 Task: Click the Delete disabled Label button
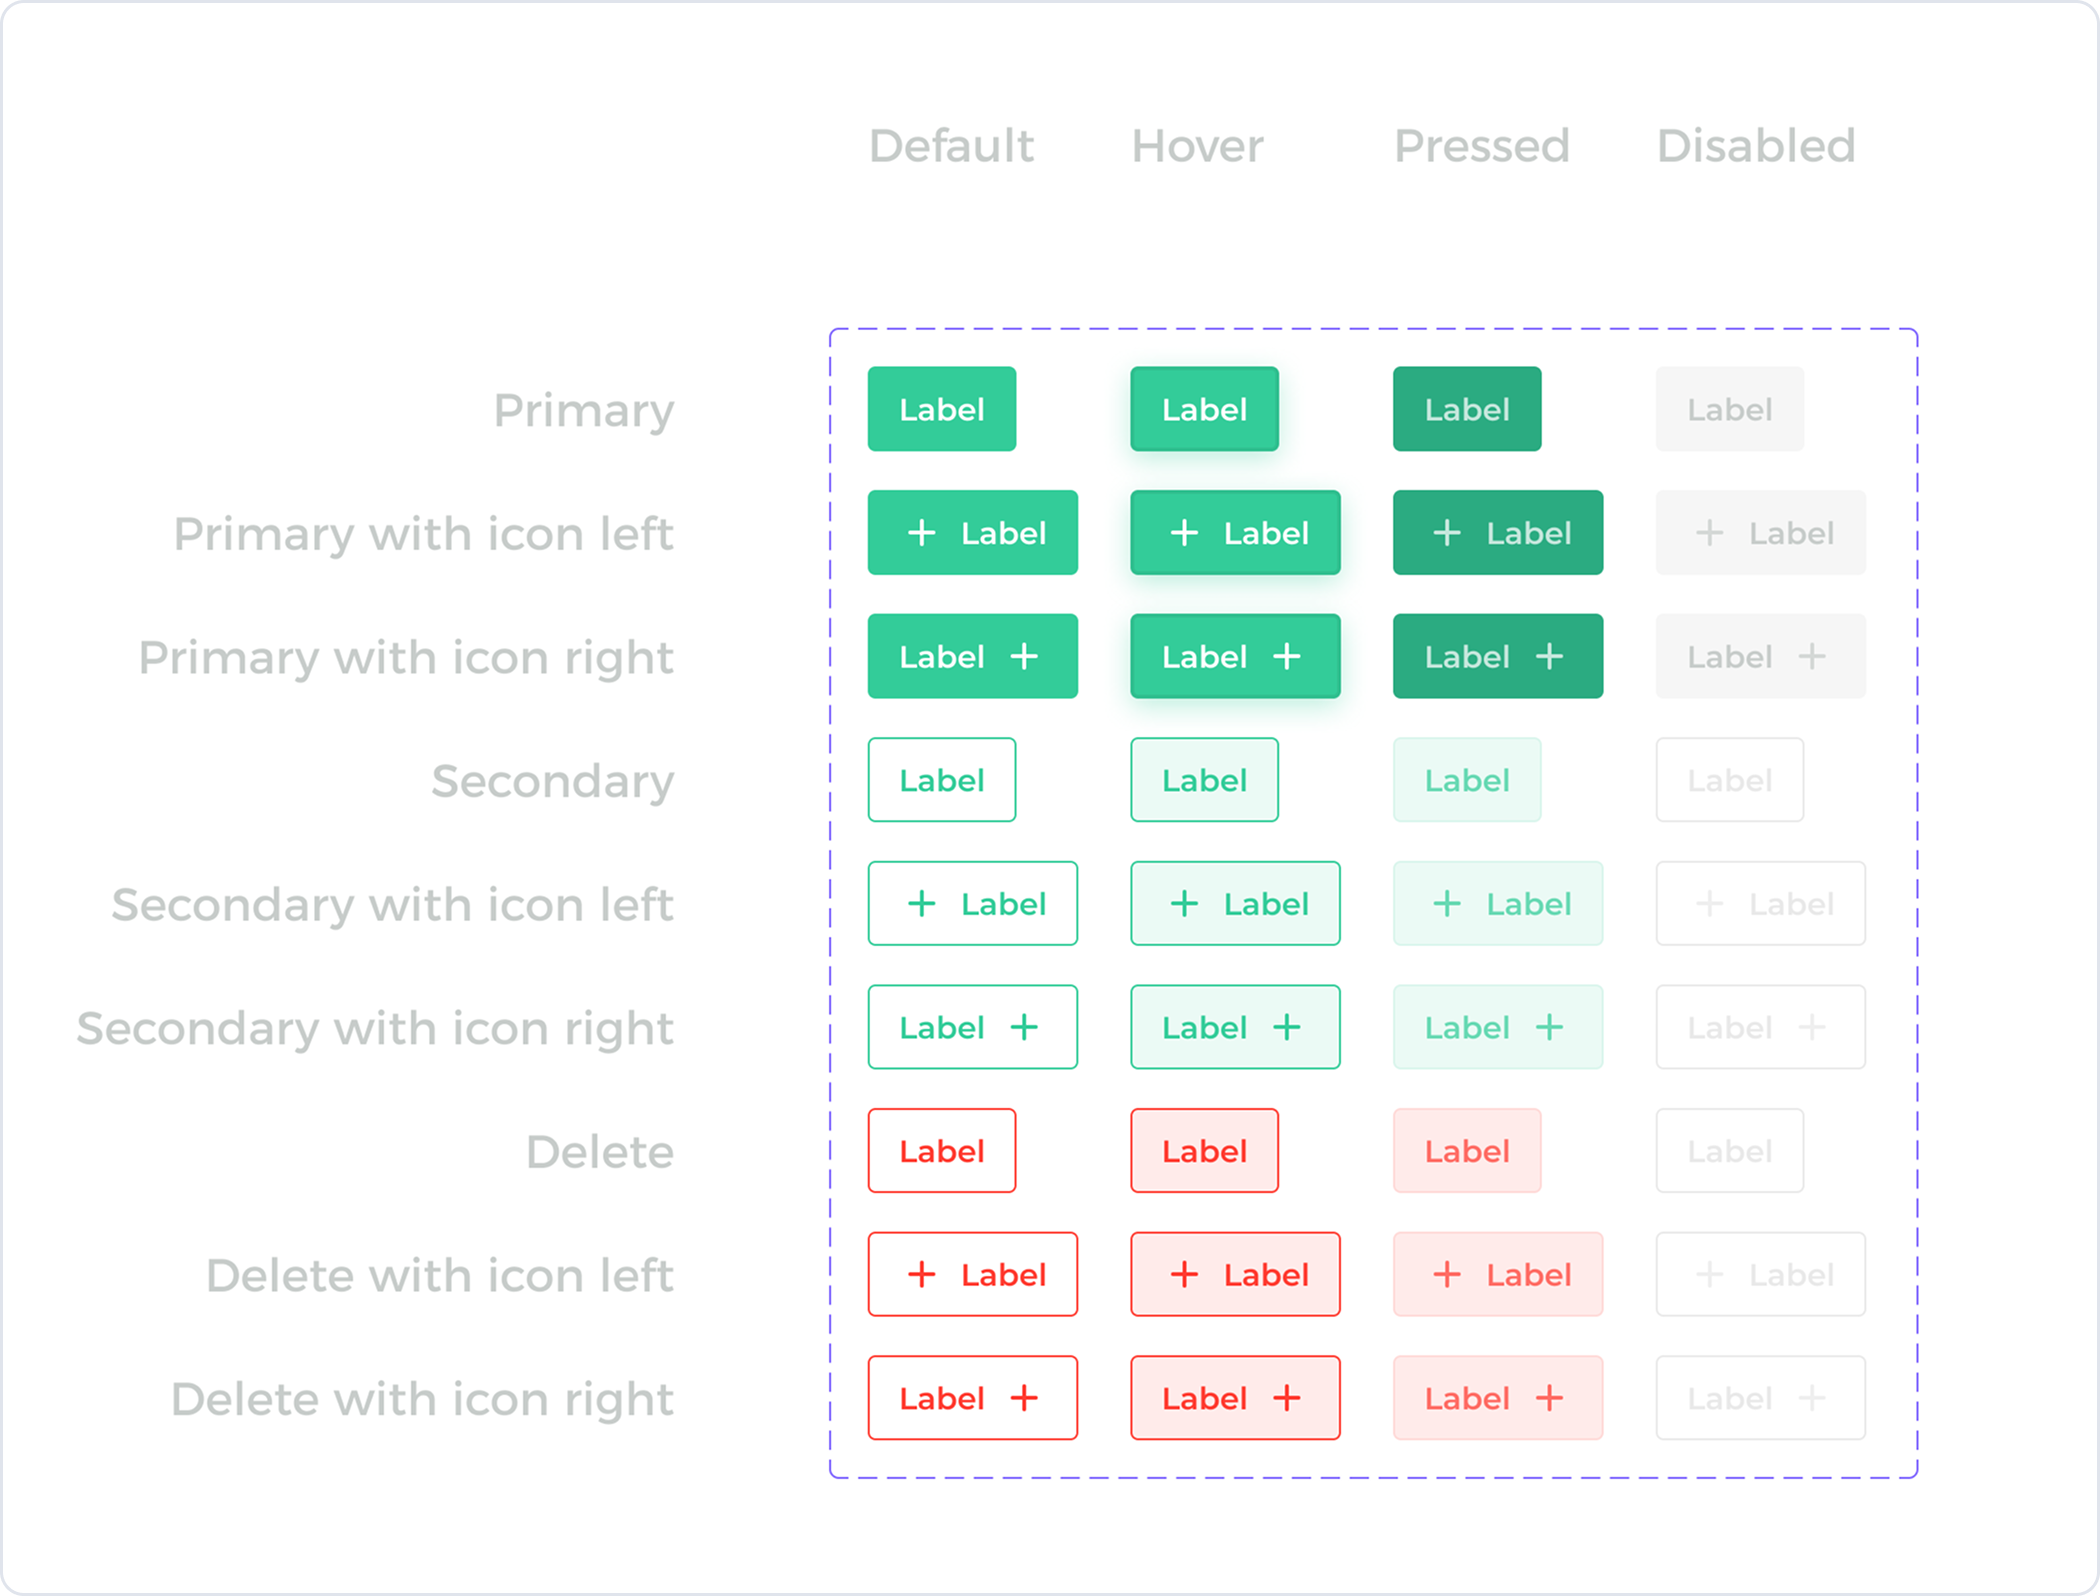[1729, 1151]
